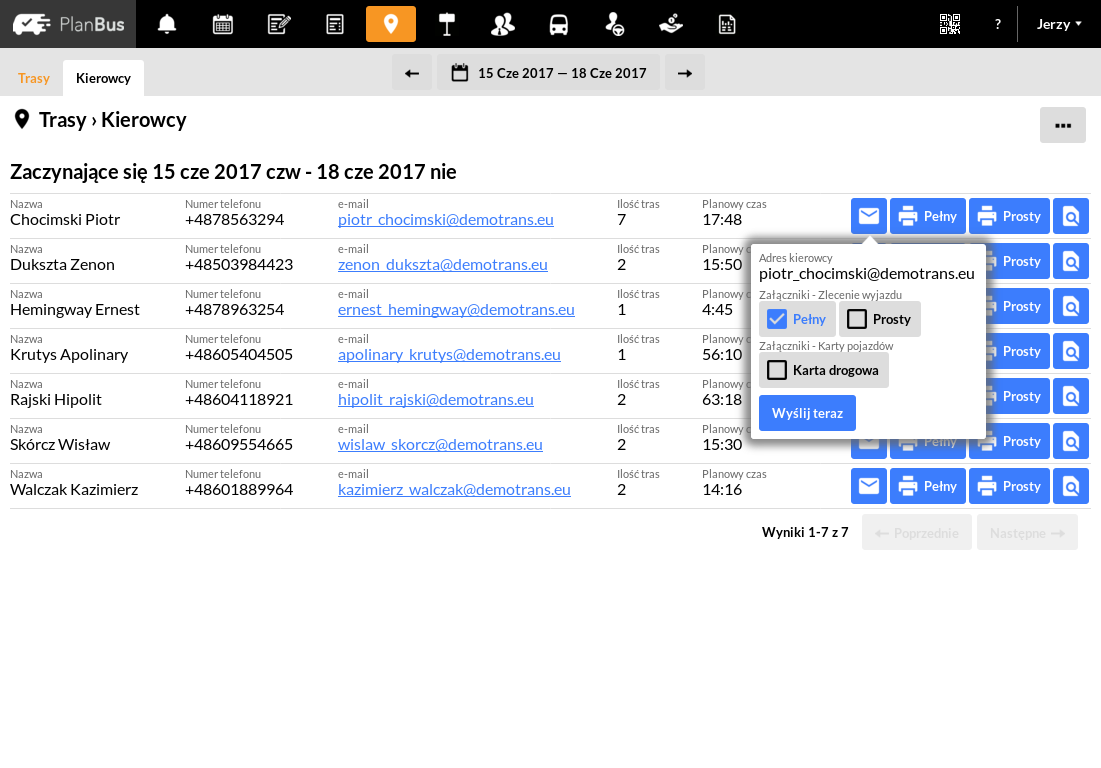The height and width of the screenshot is (768, 1101).
Task: Select the orange map pin Trasy icon
Action: pyautogui.click(x=390, y=24)
